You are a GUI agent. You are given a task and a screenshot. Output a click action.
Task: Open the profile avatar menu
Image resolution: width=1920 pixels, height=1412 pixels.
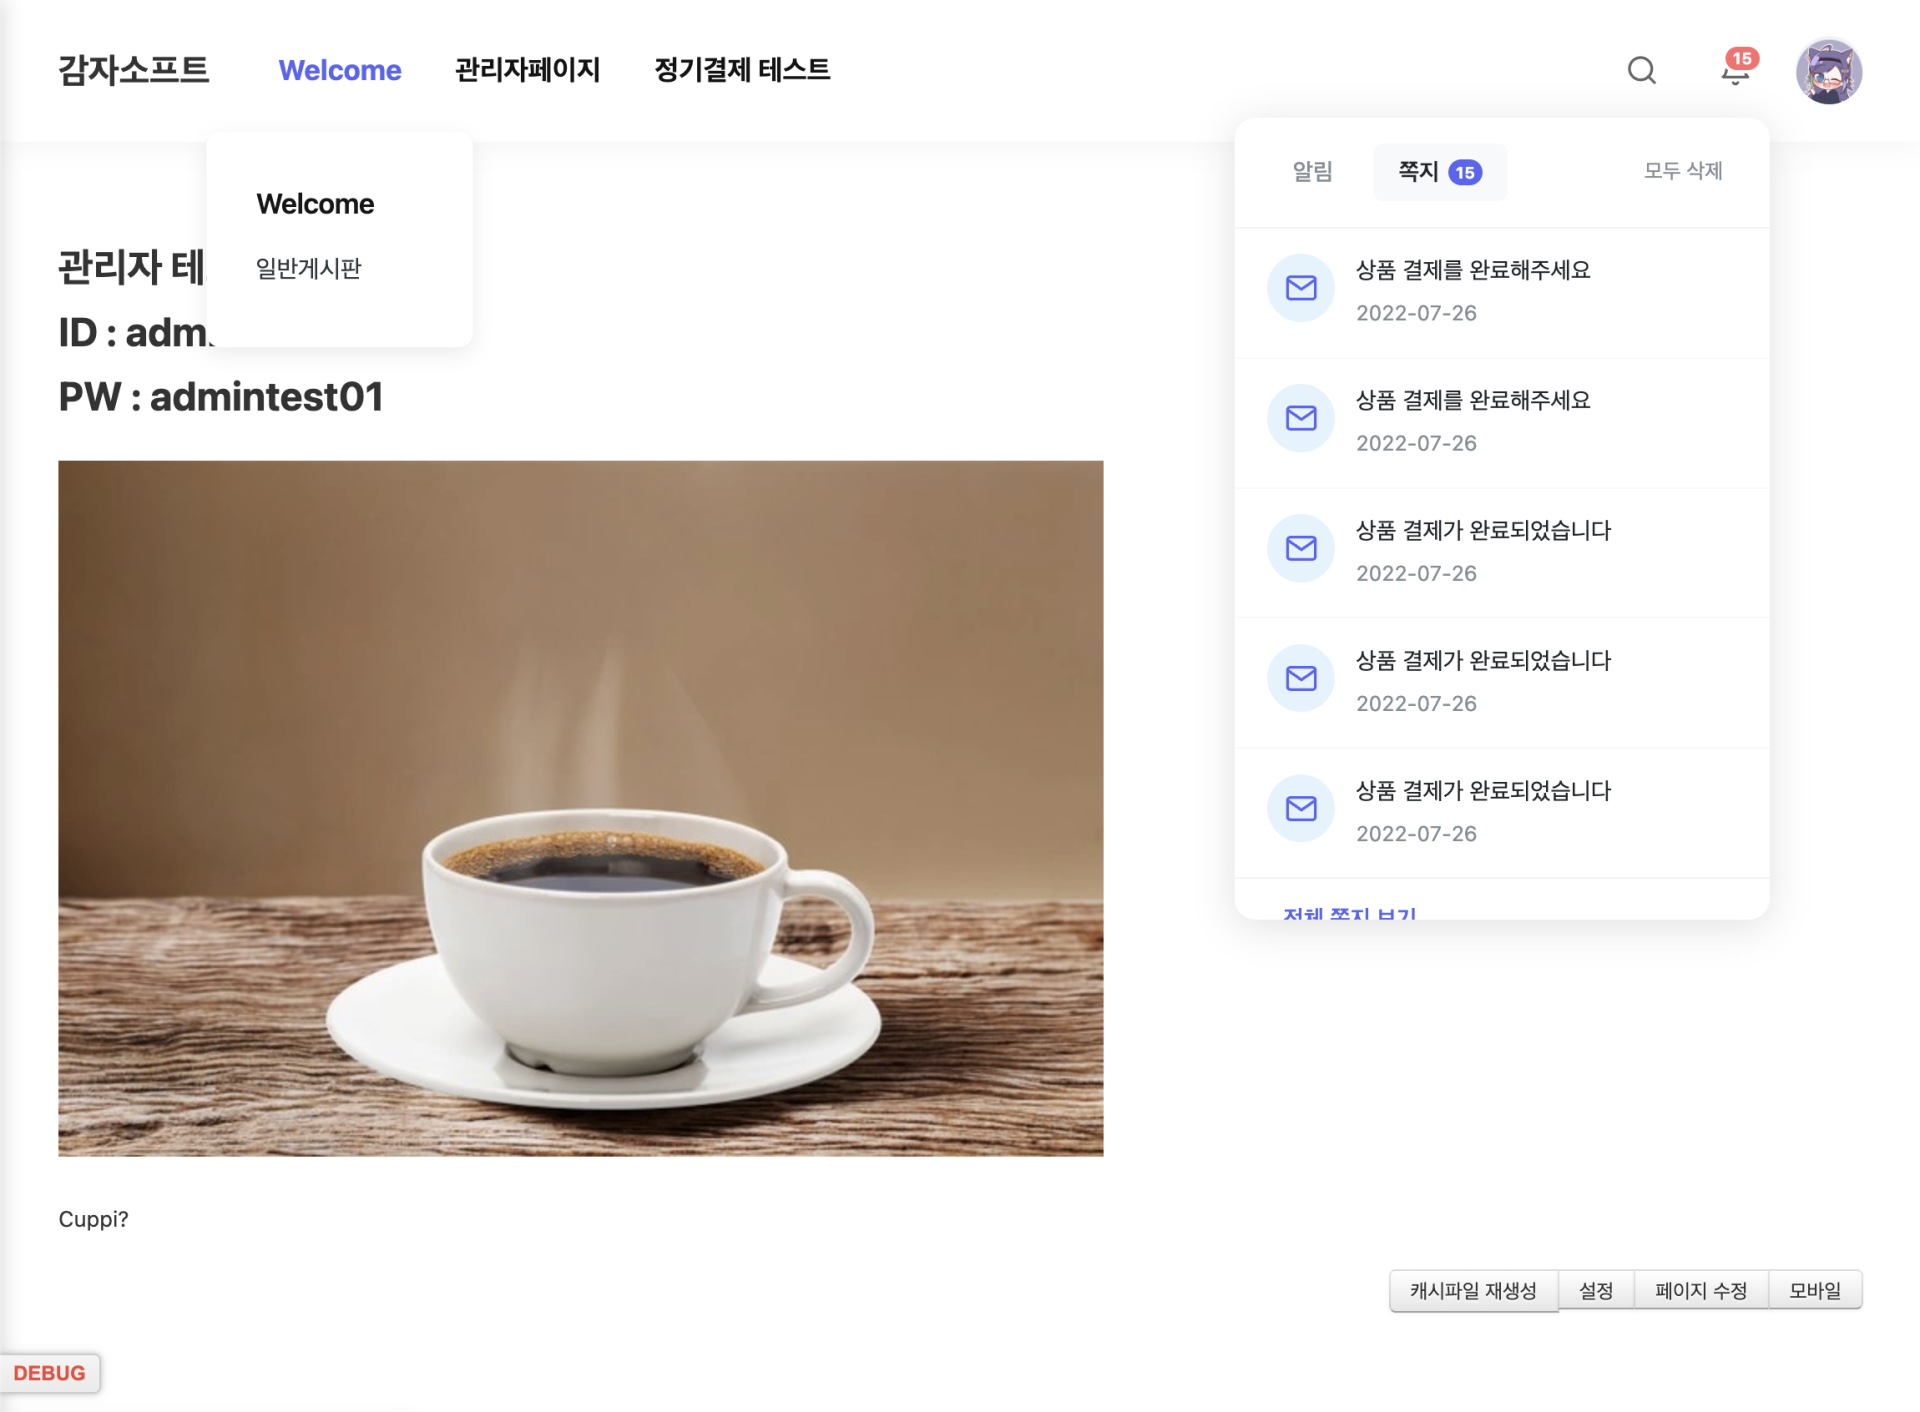(x=1830, y=70)
